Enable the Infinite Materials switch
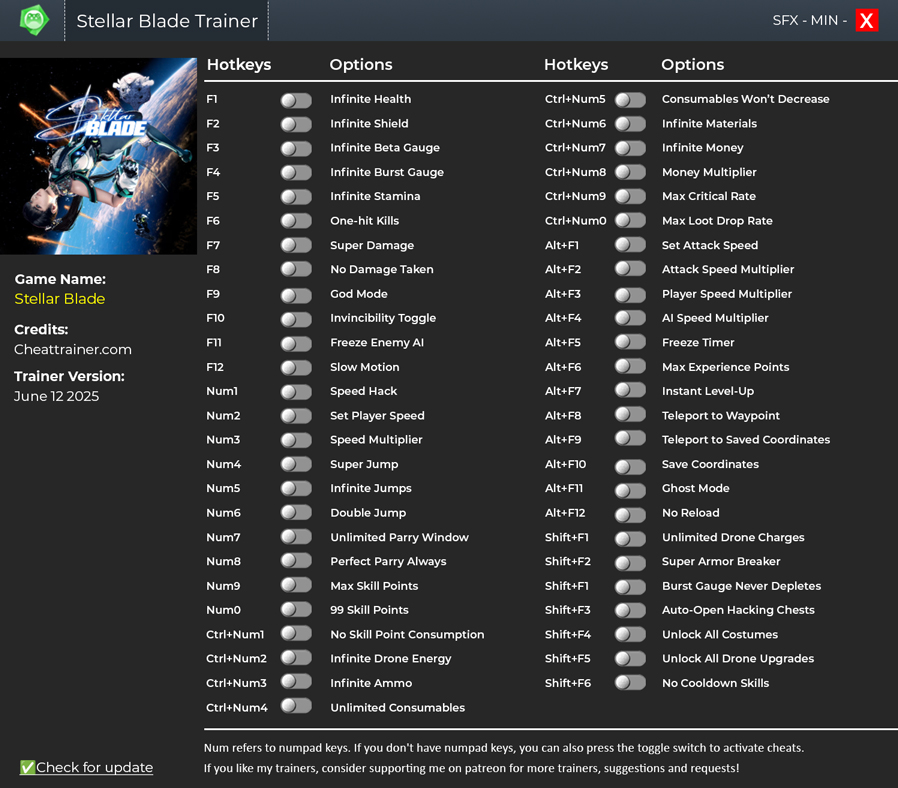This screenshot has width=898, height=788. (630, 124)
